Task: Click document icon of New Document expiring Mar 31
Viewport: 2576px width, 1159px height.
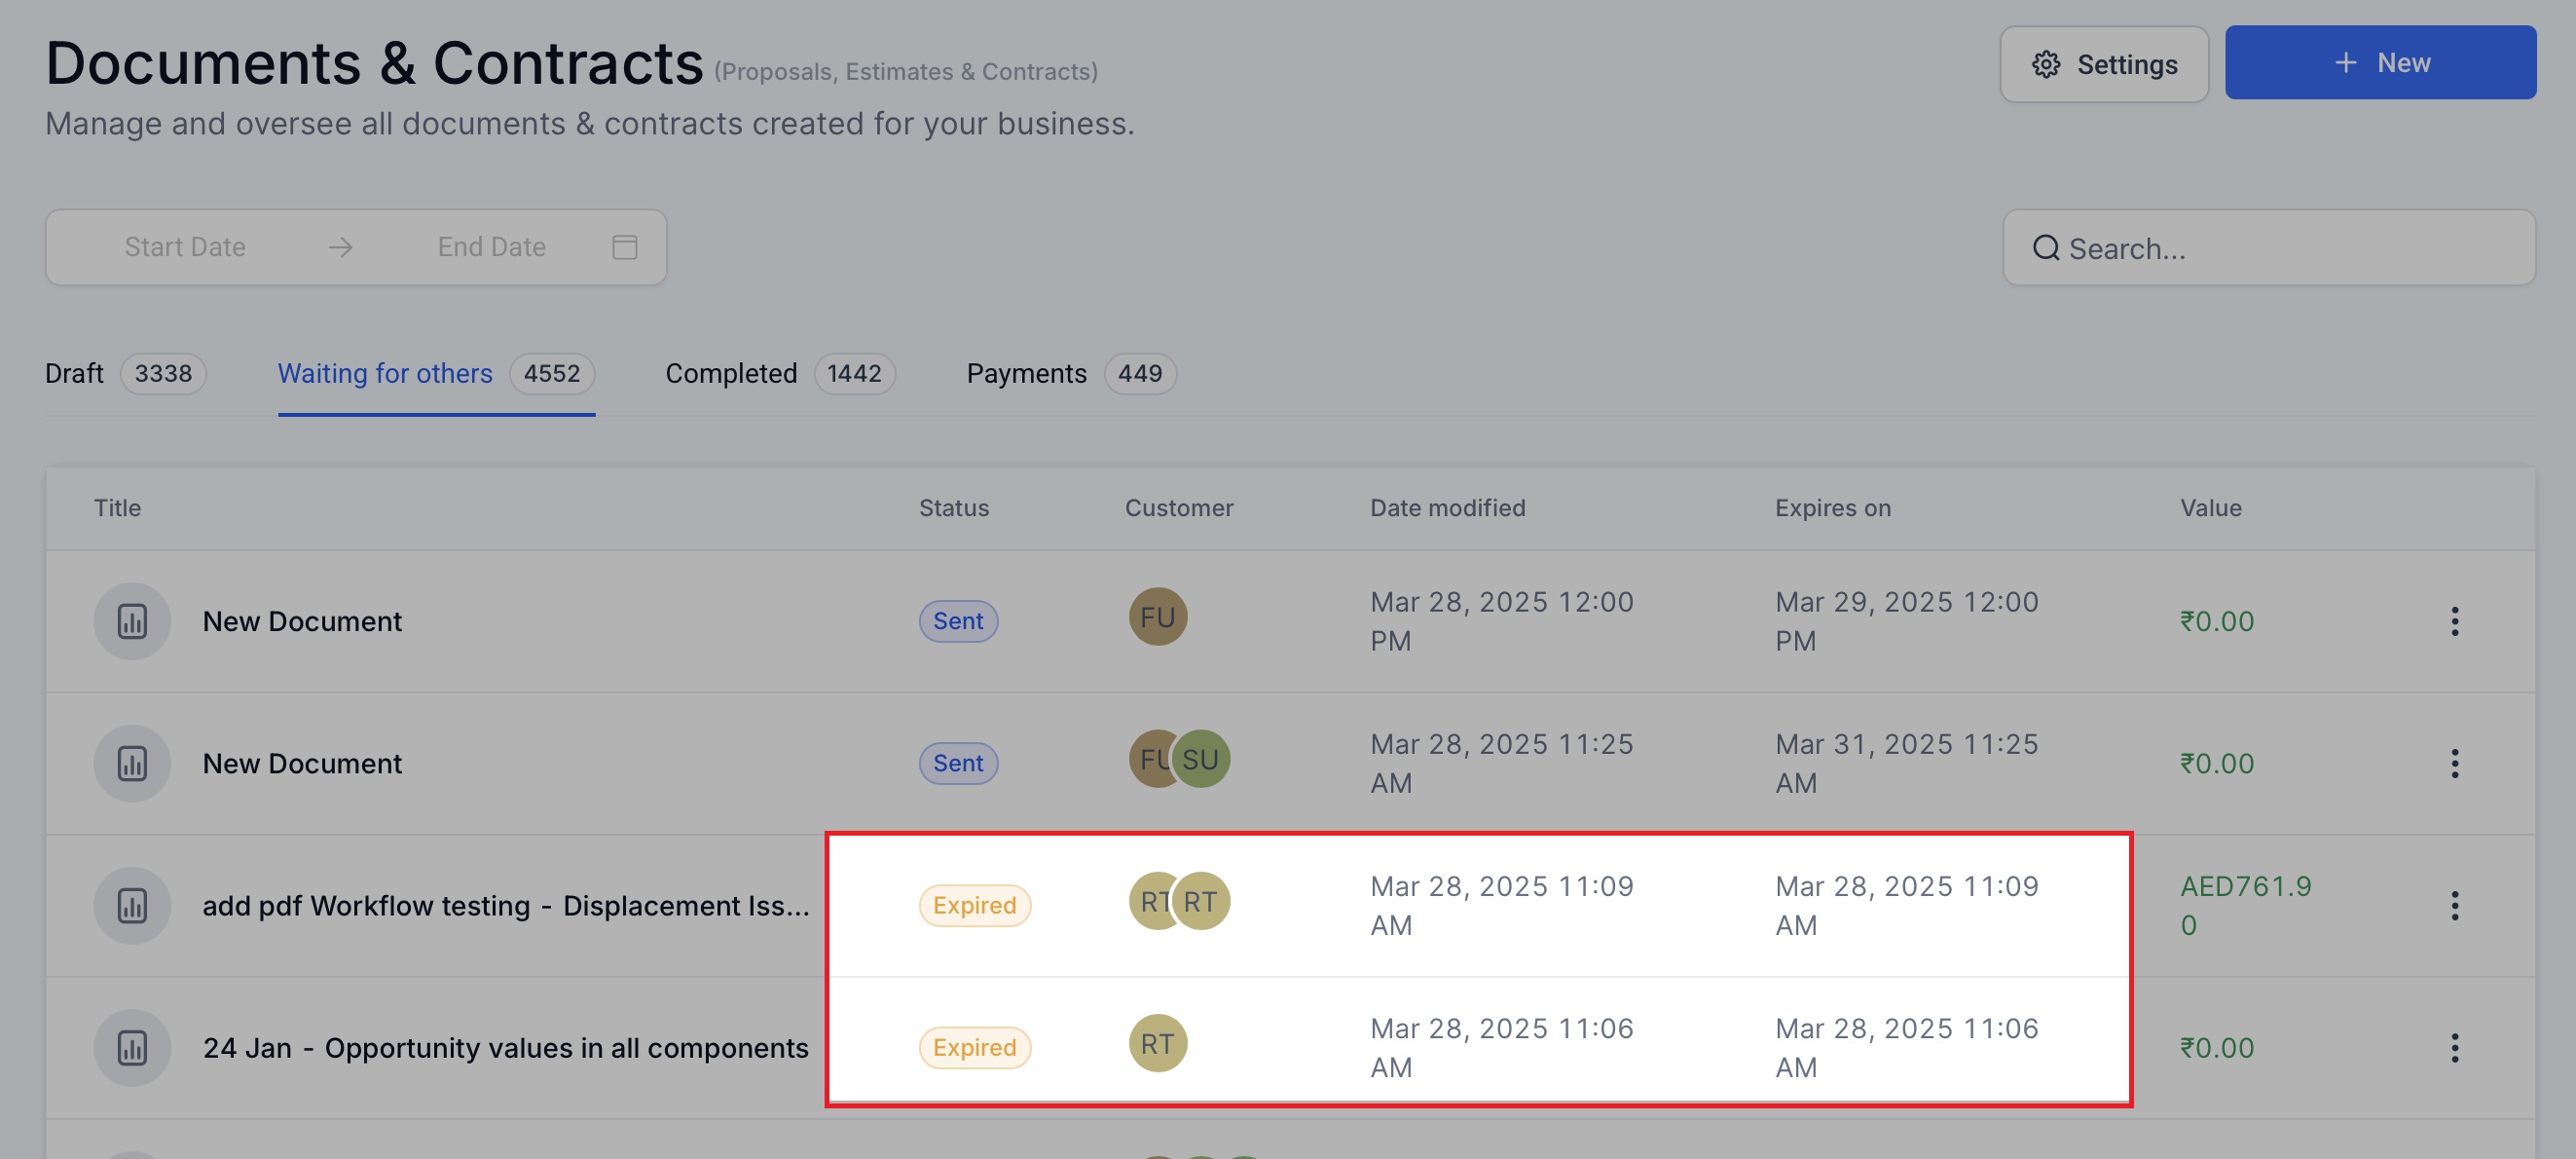Action: 132,763
